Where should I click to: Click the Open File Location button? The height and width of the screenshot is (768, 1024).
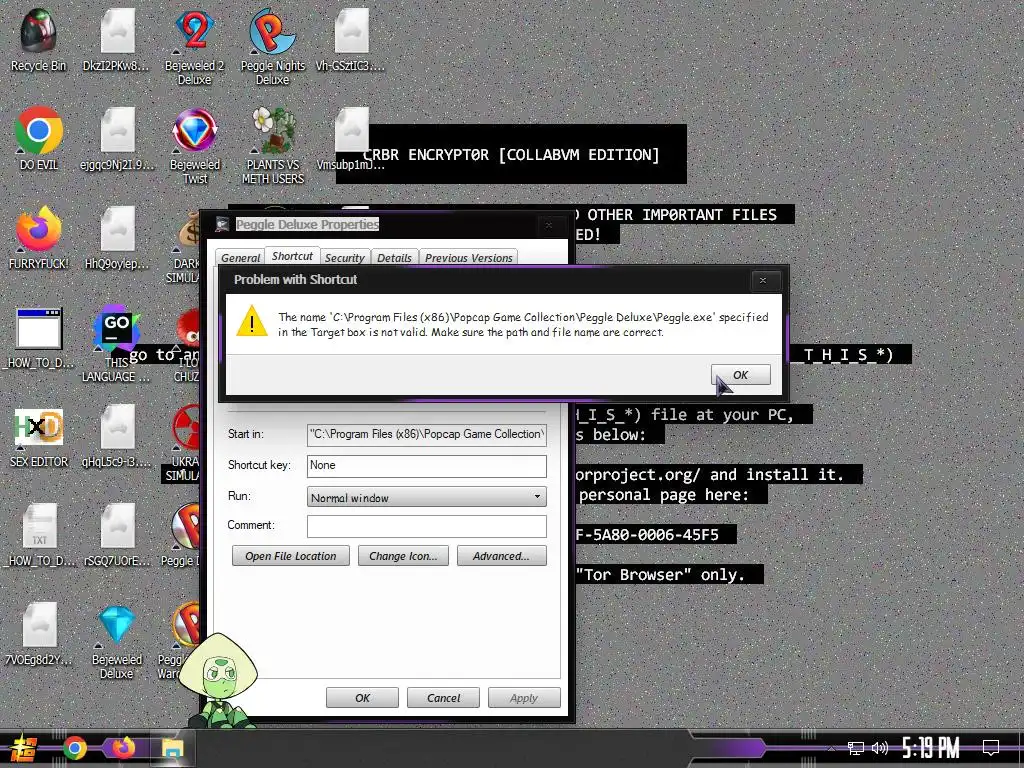pos(291,556)
